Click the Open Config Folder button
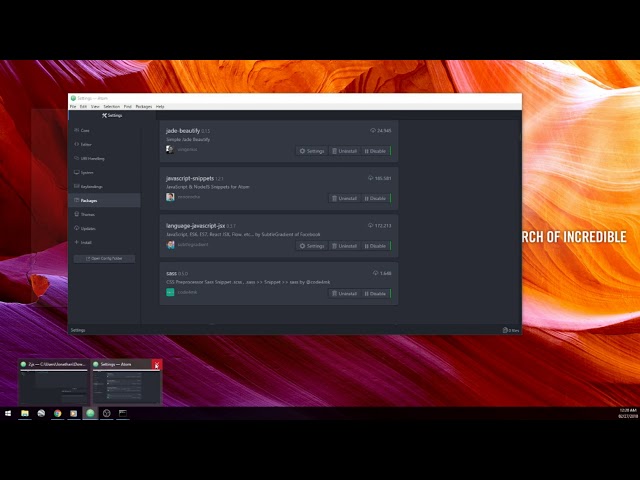The height and width of the screenshot is (480, 640). click(104, 258)
